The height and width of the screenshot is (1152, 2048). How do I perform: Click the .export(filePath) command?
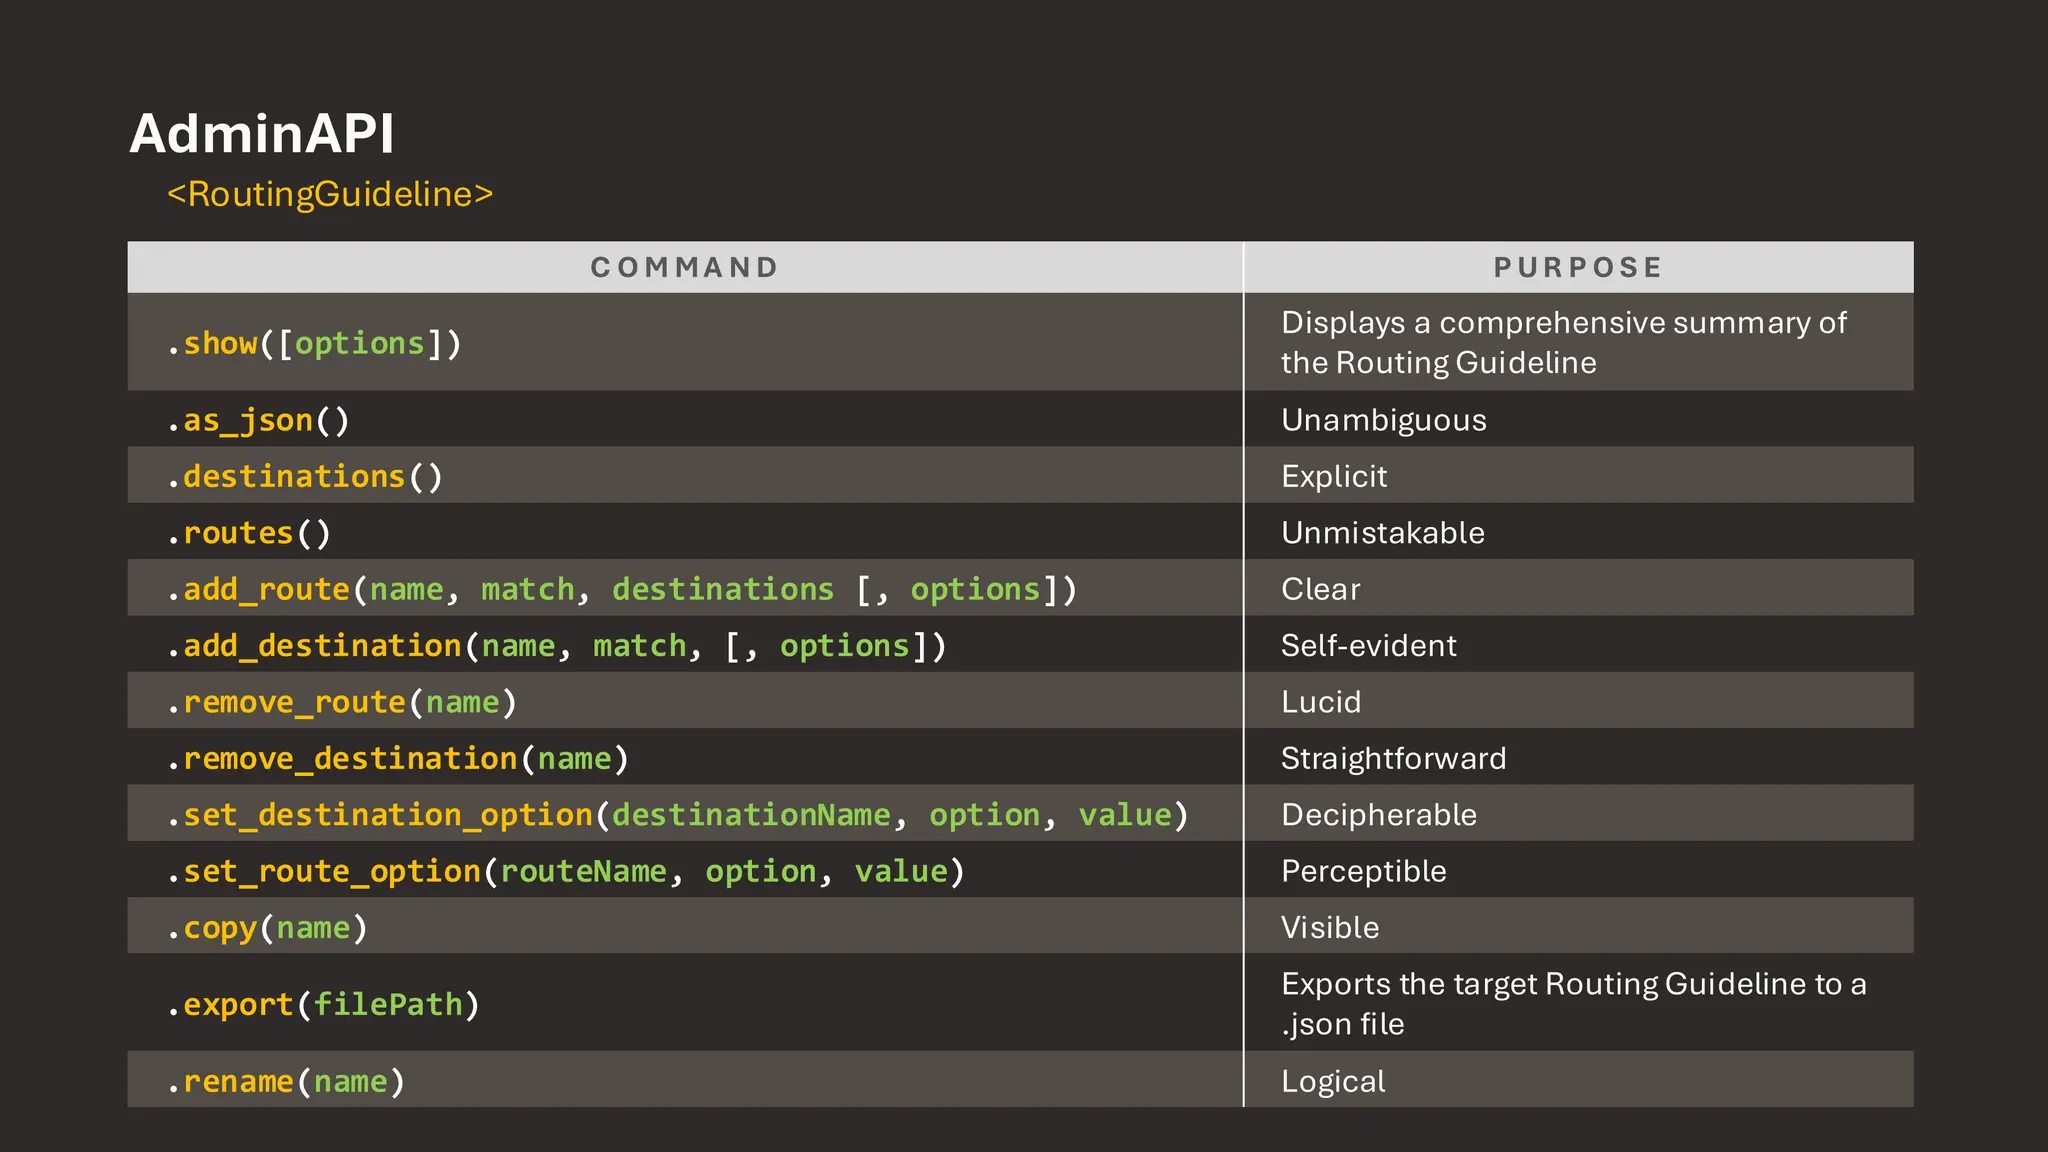(x=323, y=1004)
